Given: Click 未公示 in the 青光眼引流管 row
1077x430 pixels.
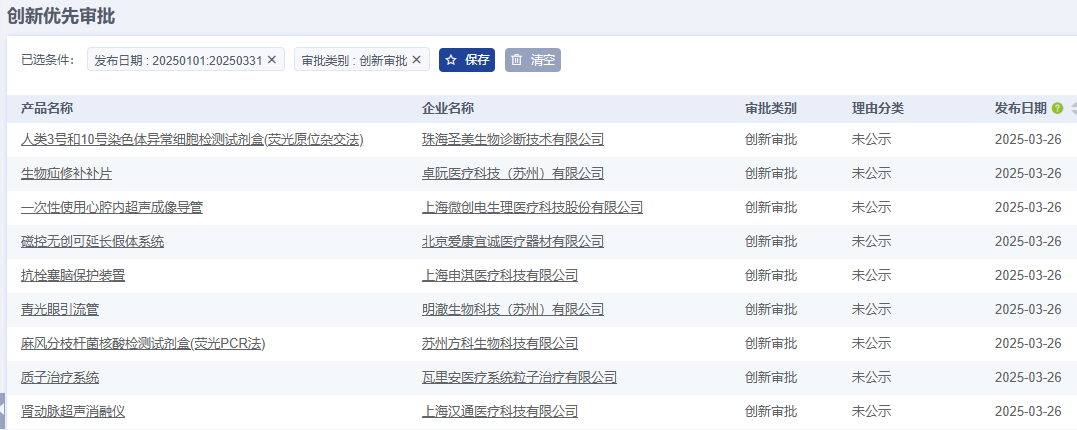Looking at the screenshot, I should [x=871, y=310].
